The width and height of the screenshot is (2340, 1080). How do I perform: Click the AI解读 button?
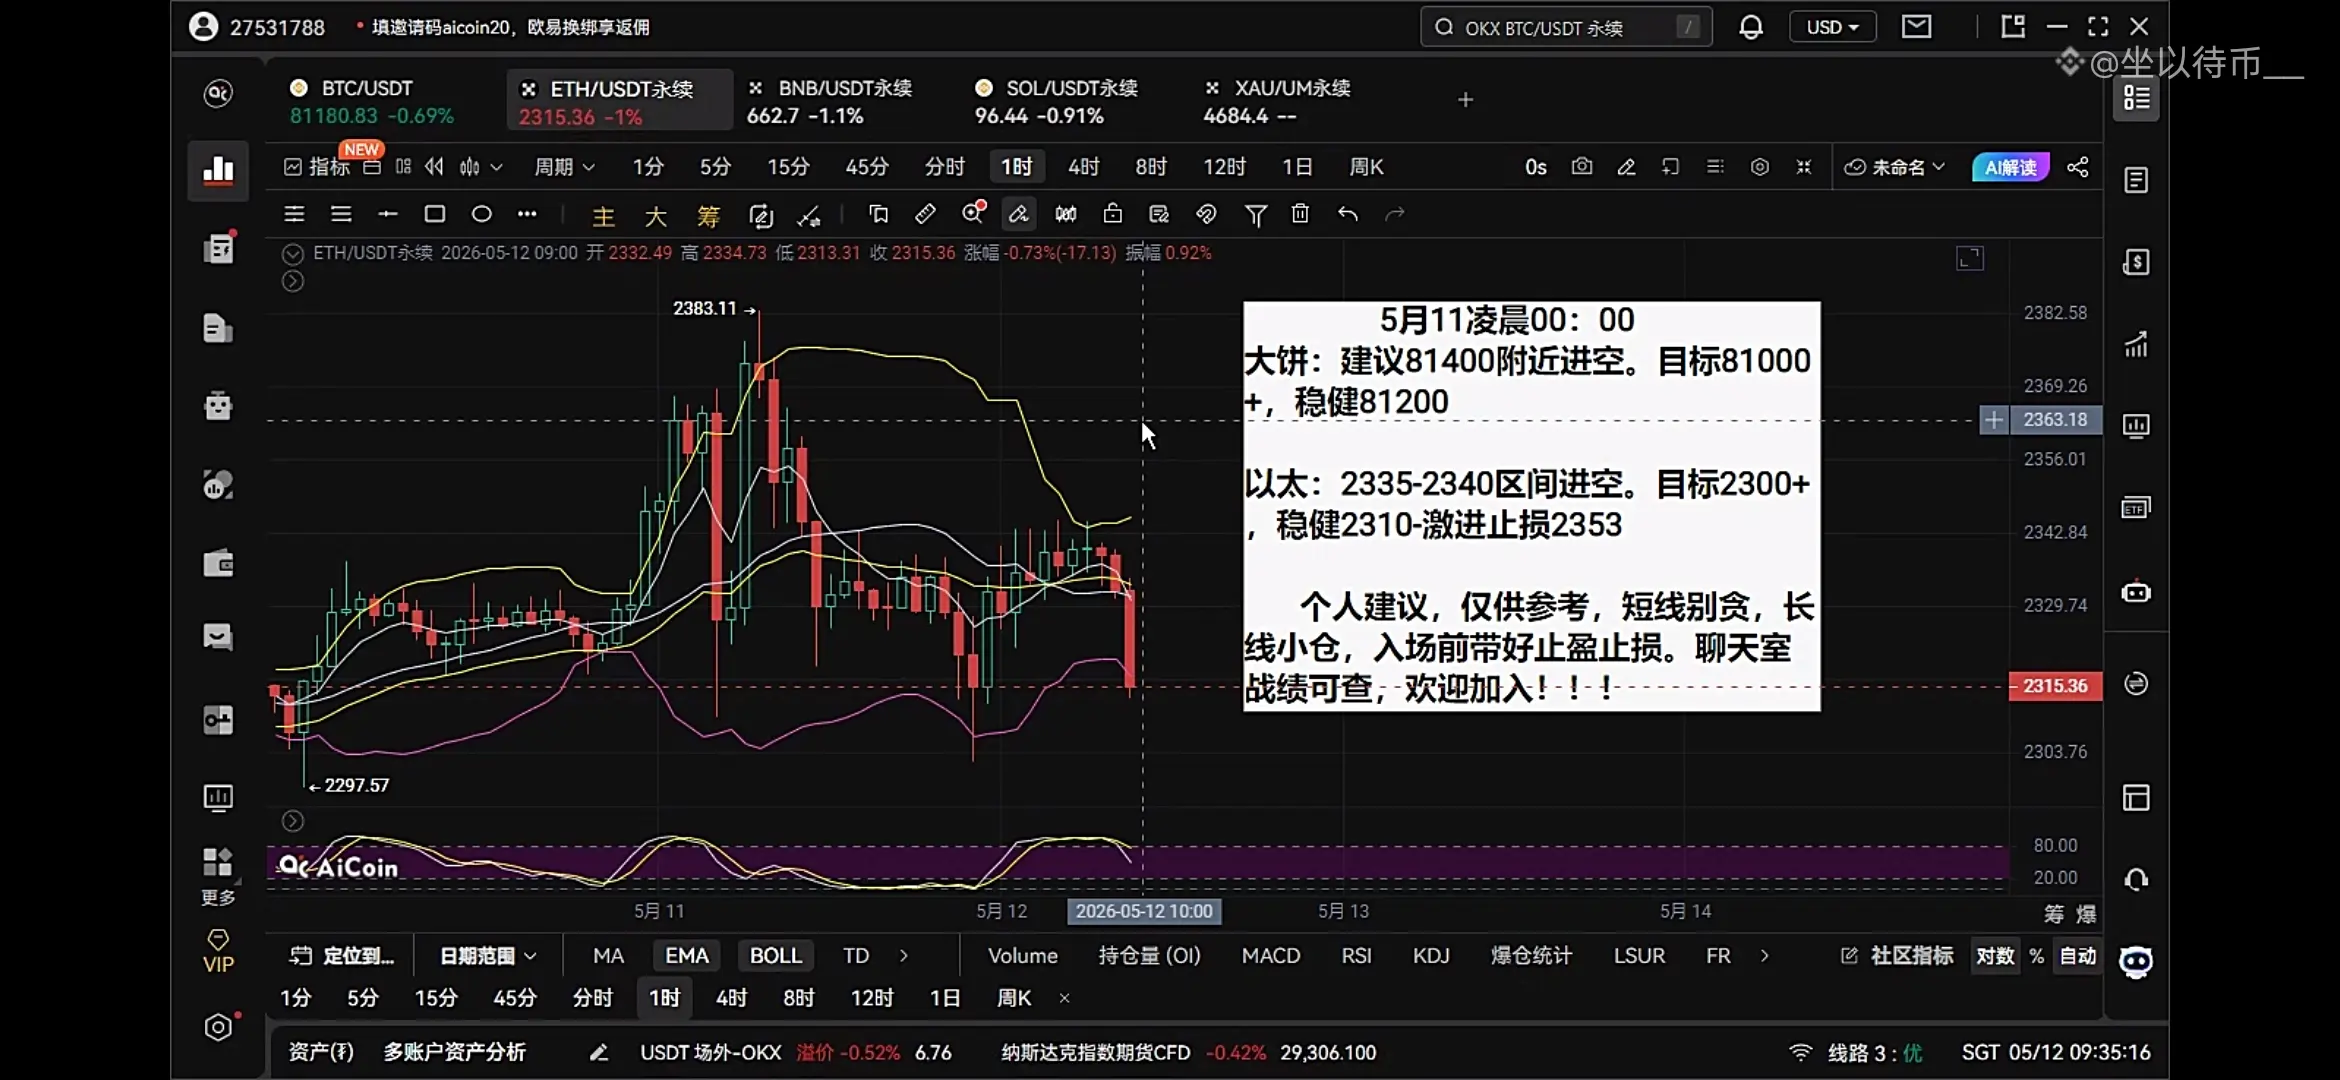pos(2010,167)
